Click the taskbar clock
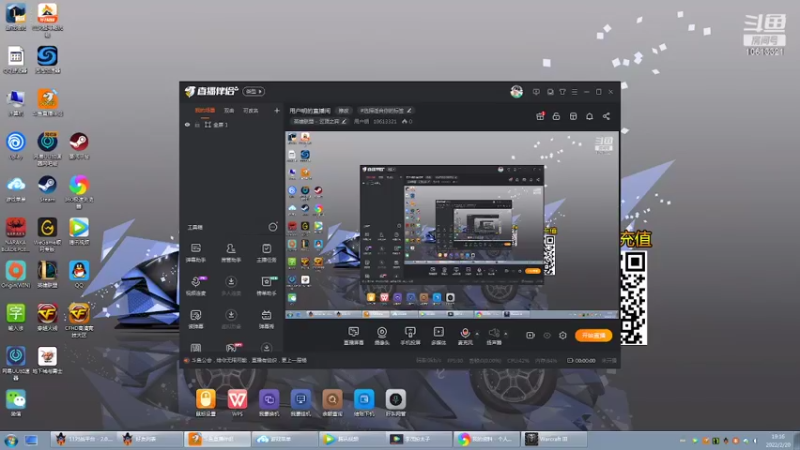This screenshot has height=450, width=800. (x=778, y=440)
